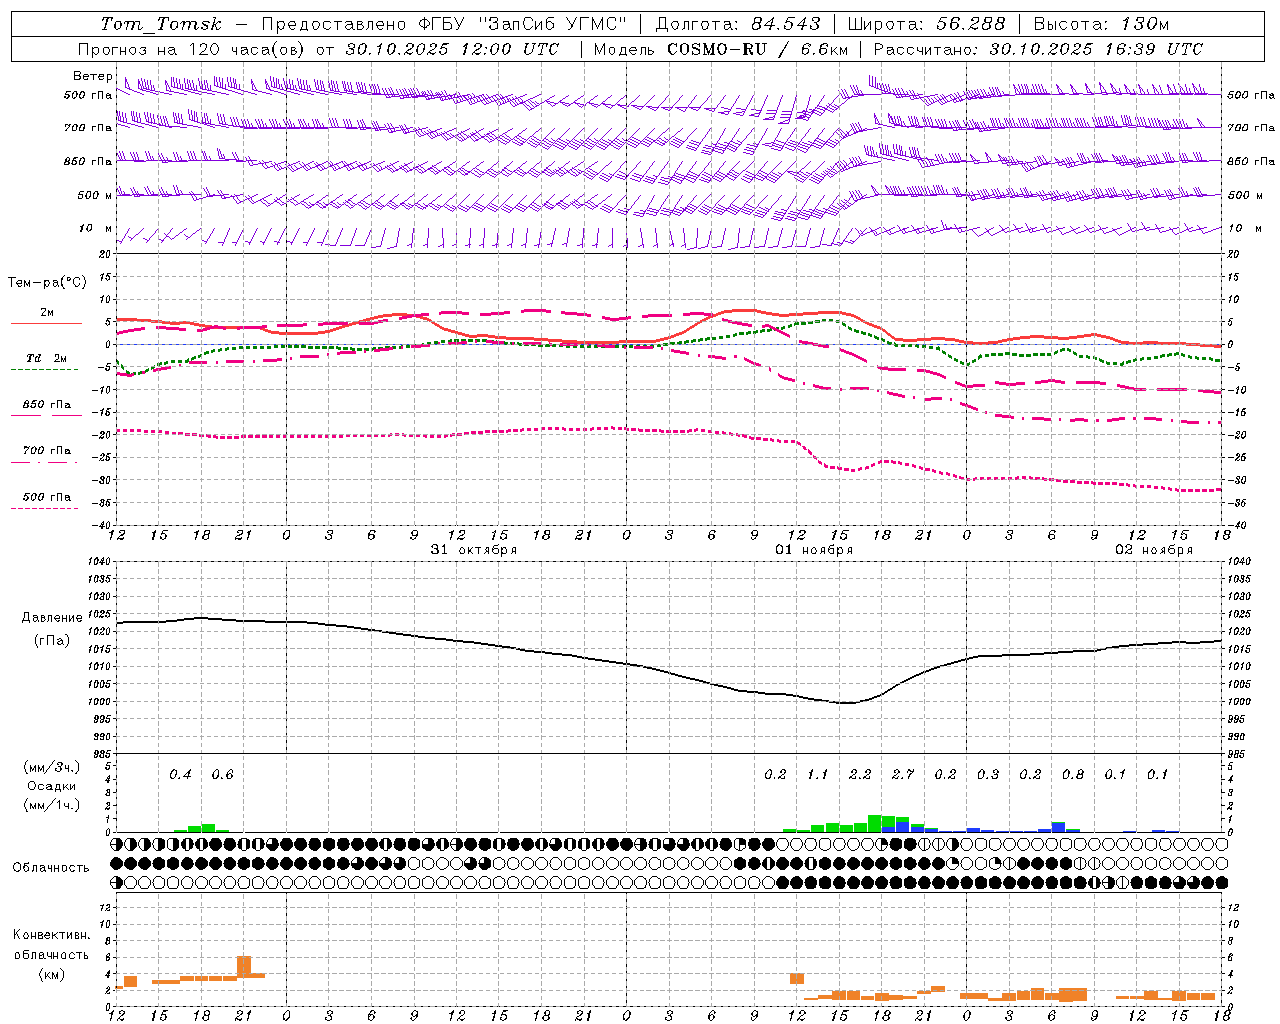Click the "1.1" precipitation value
1280x1024 pixels.
[817, 775]
